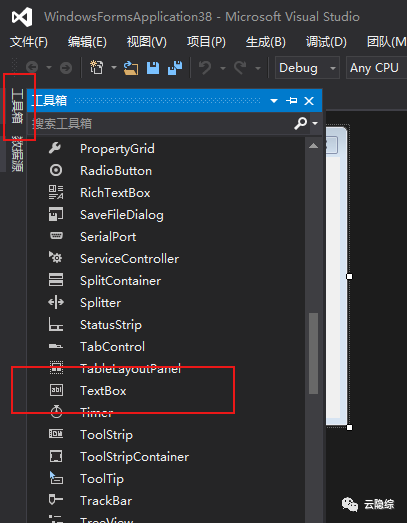Select the TabControl control icon
The image size is (407, 523).
56,346
